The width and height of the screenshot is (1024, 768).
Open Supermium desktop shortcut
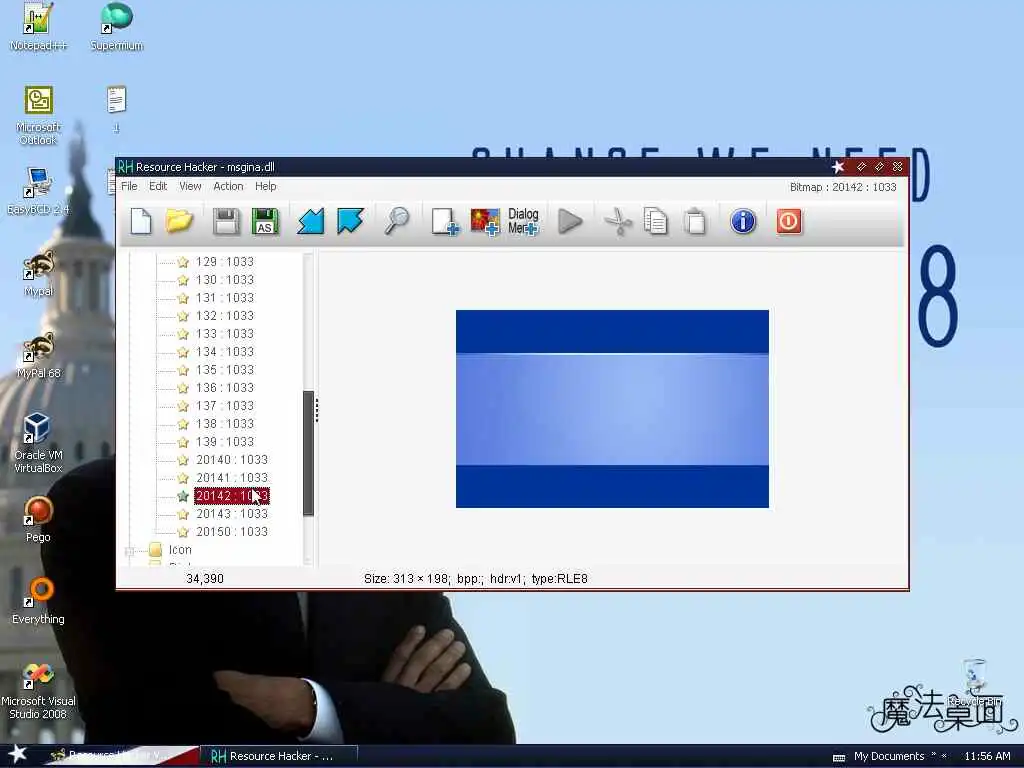tap(116, 27)
